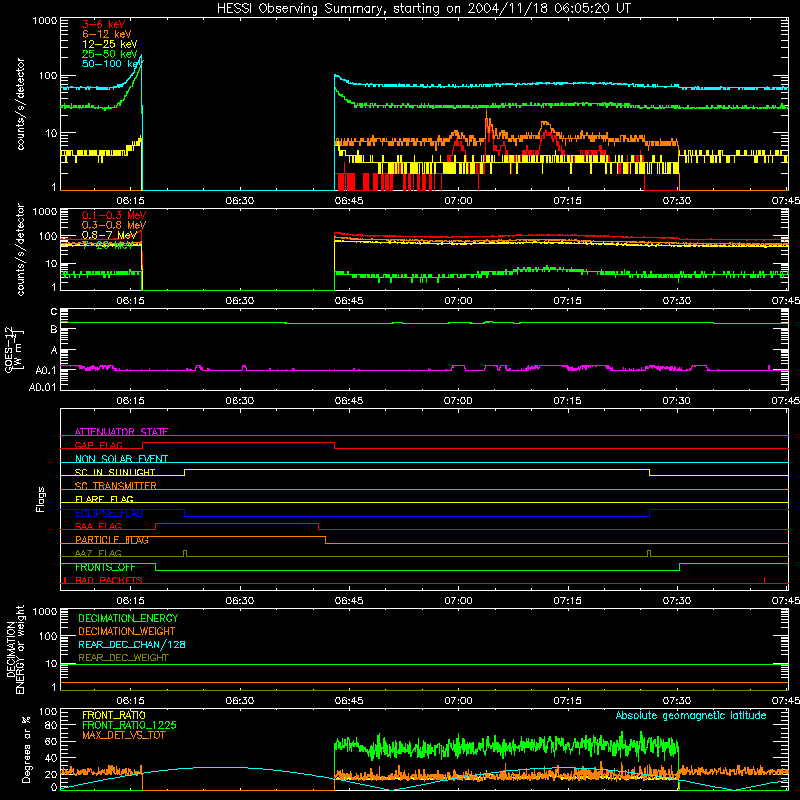The height and width of the screenshot is (800, 800).
Task: Select the orange 6-12 keV legend label
Action: [107, 34]
